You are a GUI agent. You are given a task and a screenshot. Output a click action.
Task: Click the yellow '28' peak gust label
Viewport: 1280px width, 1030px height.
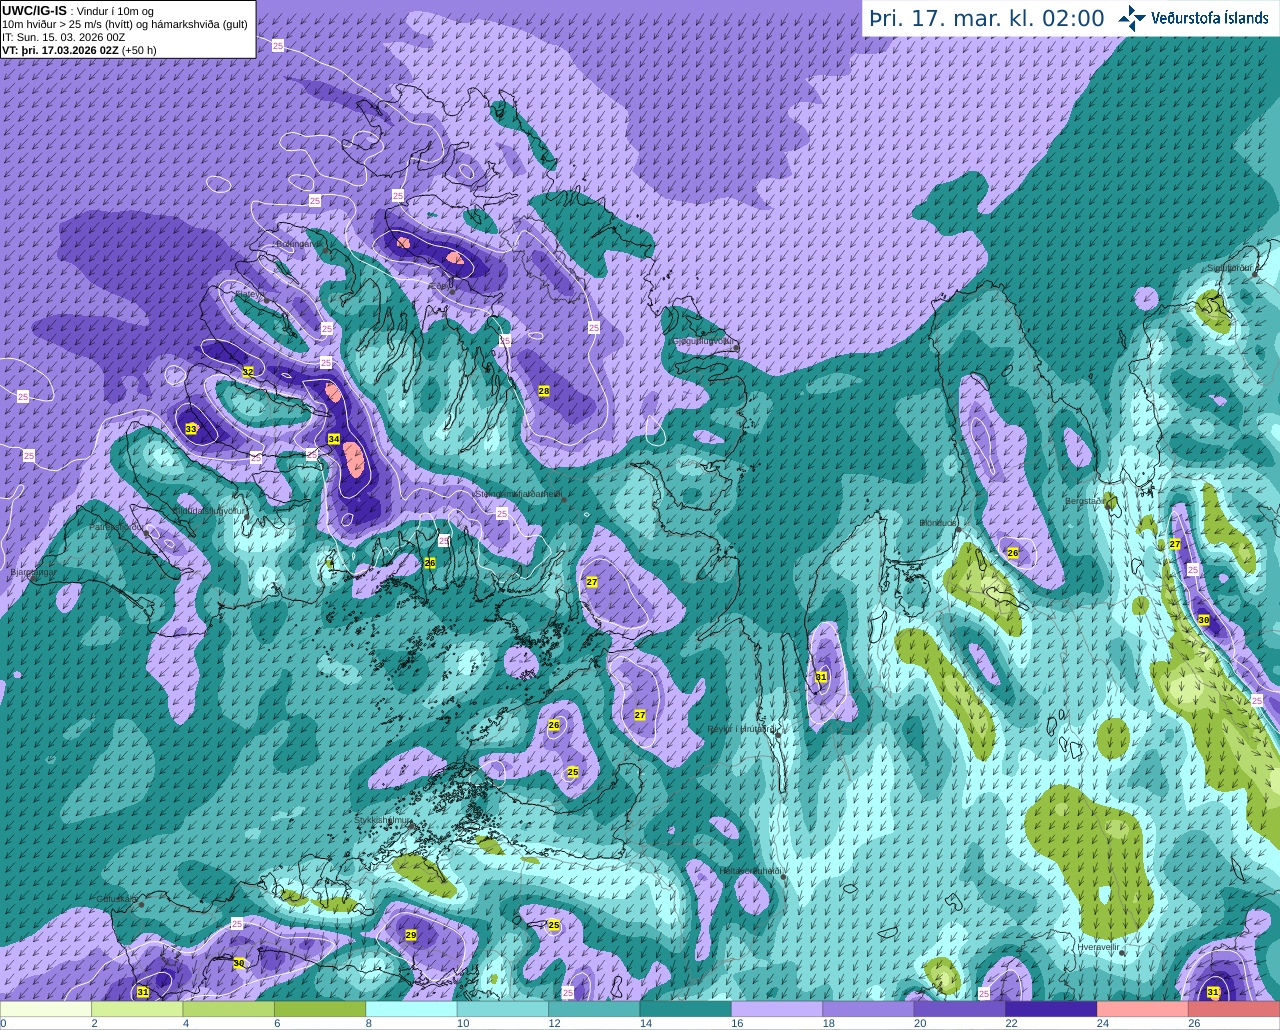click(x=544, y=391)
